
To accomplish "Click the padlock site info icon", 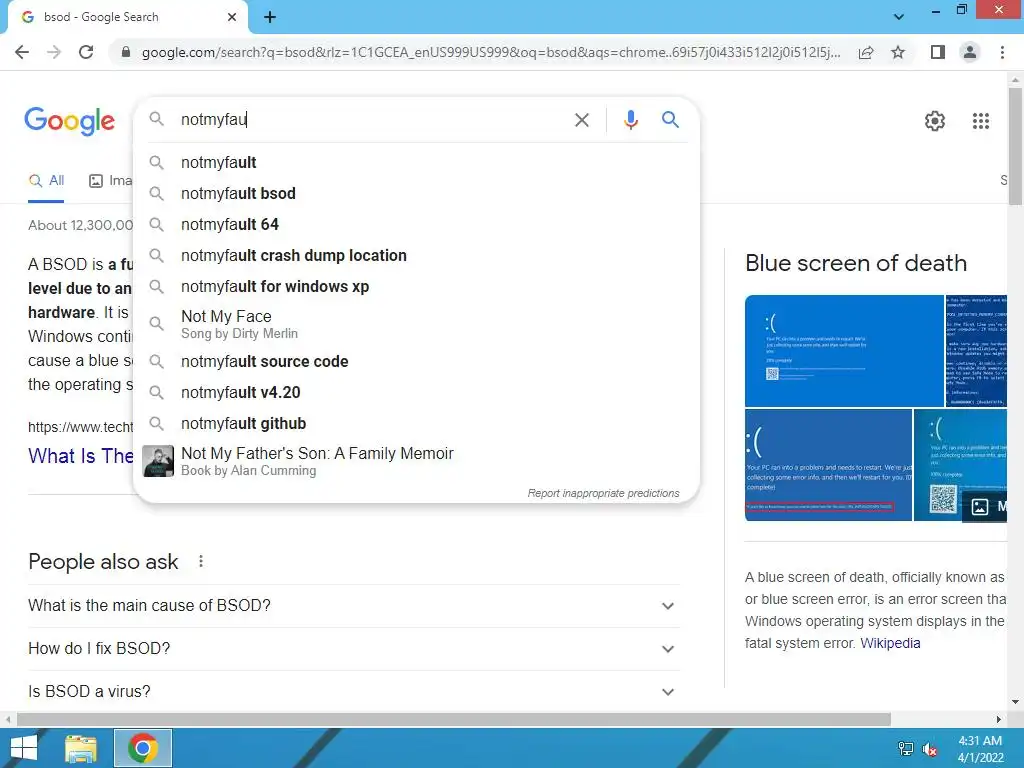I will click(x=126, y=52).
